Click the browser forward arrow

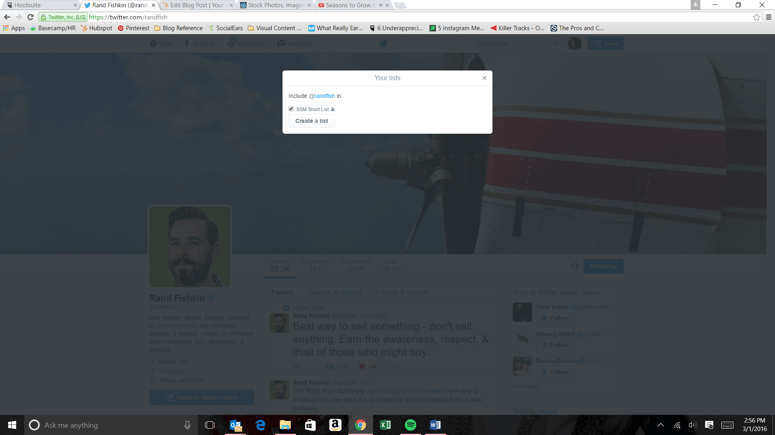18,17
